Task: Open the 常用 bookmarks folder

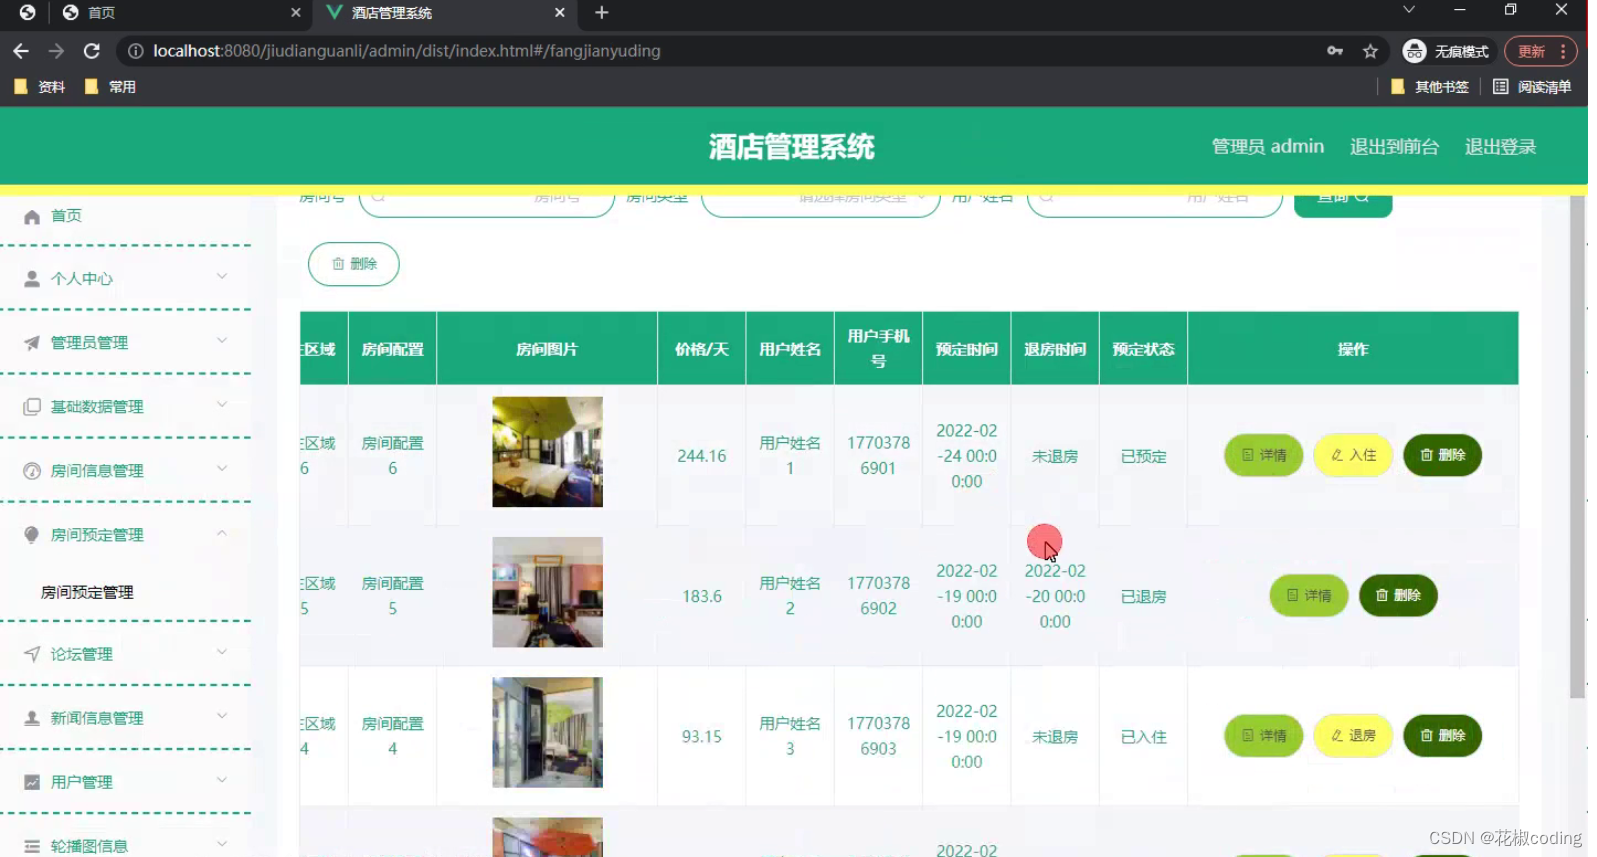Action: (x=111, y=87)
